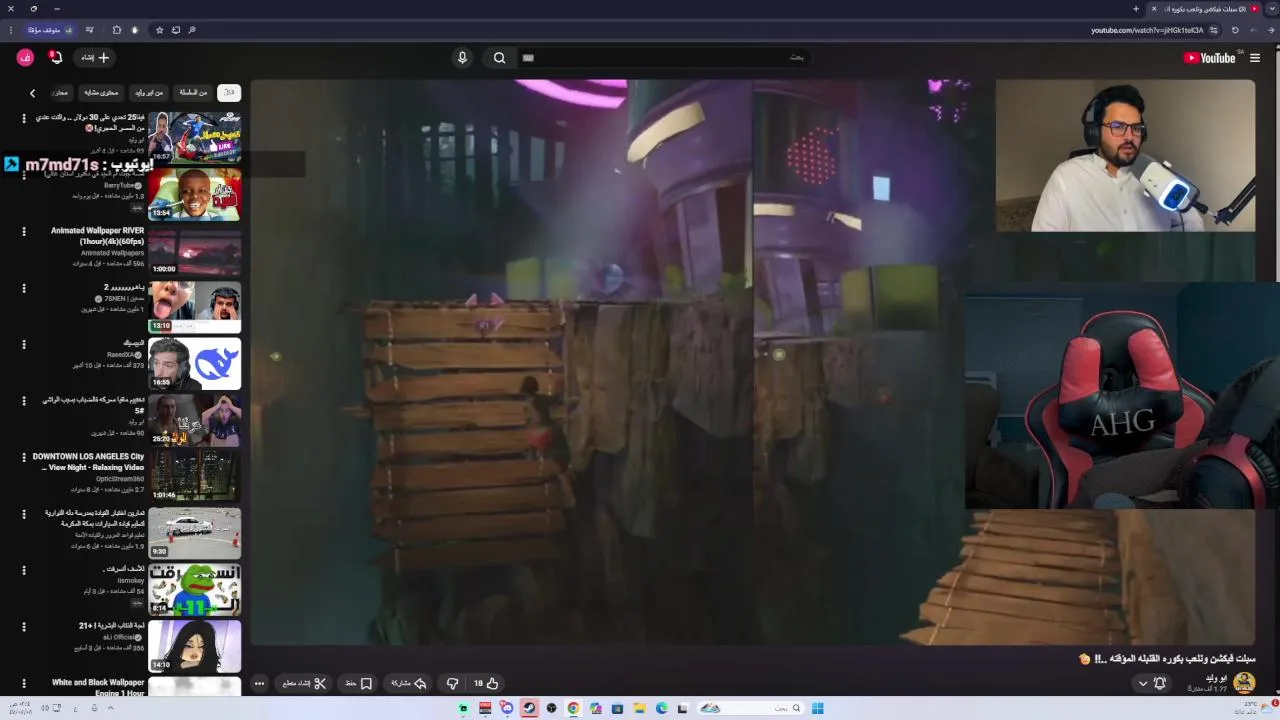1280x720 pixels.
Task: Close the YouTube browser tab
Action: [1153, 9]
